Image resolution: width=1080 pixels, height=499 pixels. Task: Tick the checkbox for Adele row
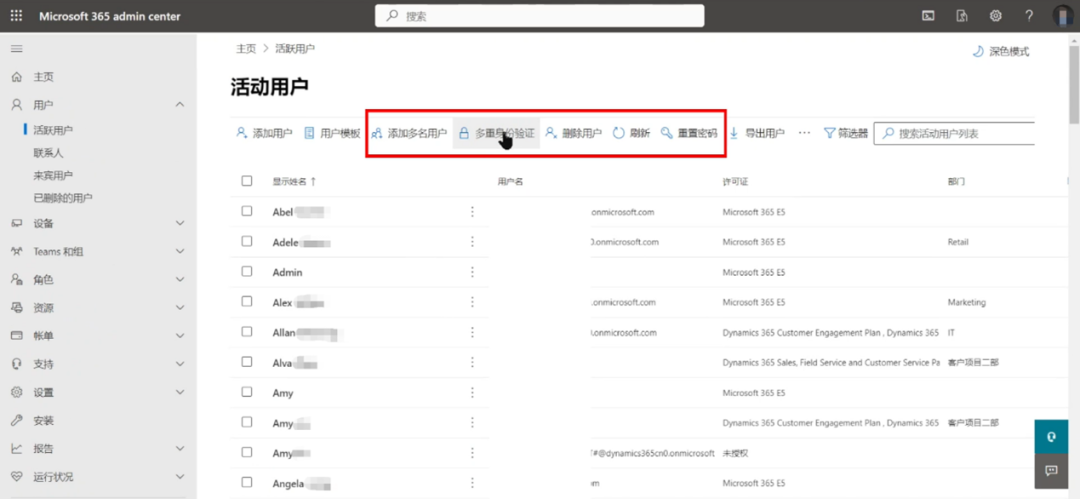click(x=247, y=241)
